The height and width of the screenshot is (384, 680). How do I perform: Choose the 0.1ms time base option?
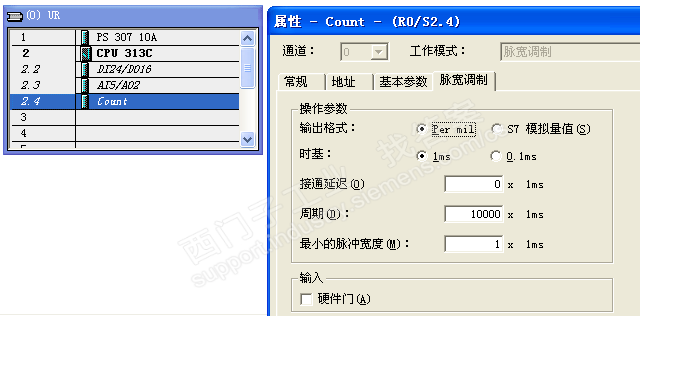(496, 156)
